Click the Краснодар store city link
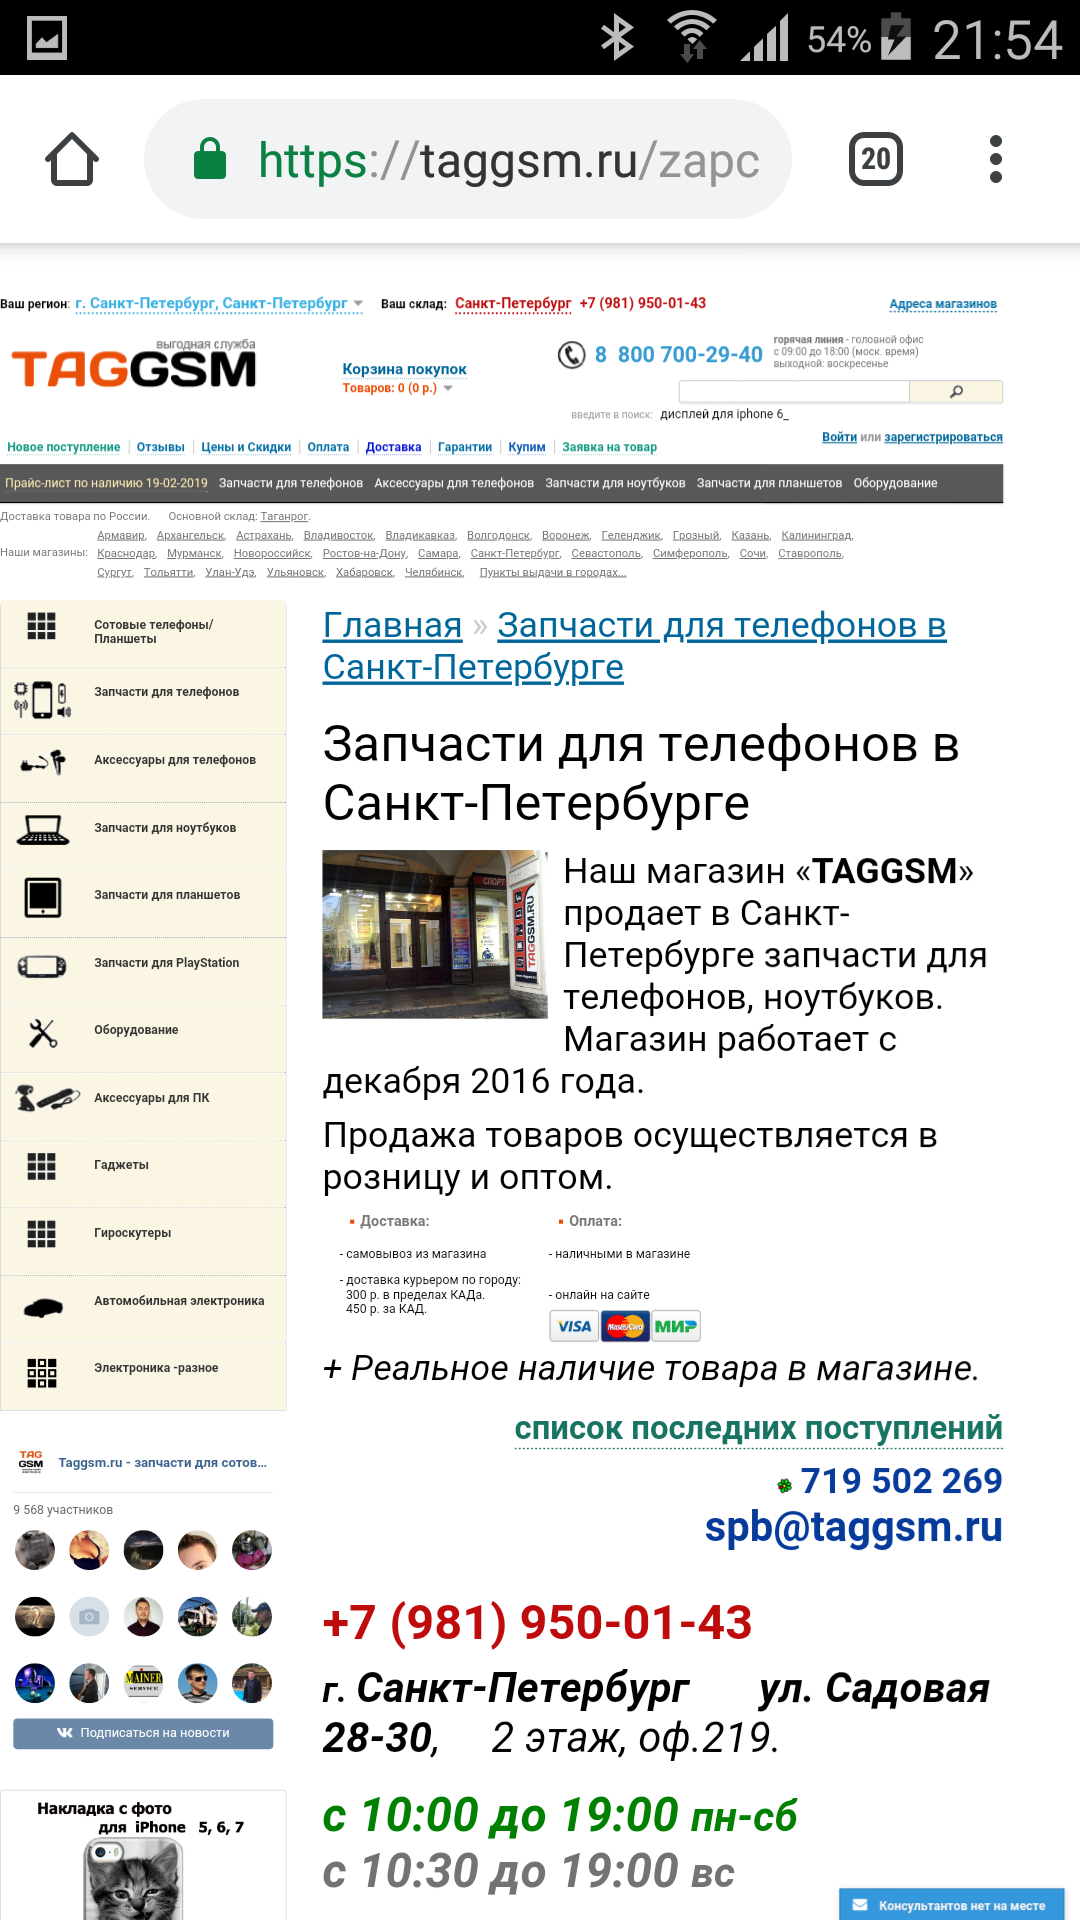 (x=126, y=553)
